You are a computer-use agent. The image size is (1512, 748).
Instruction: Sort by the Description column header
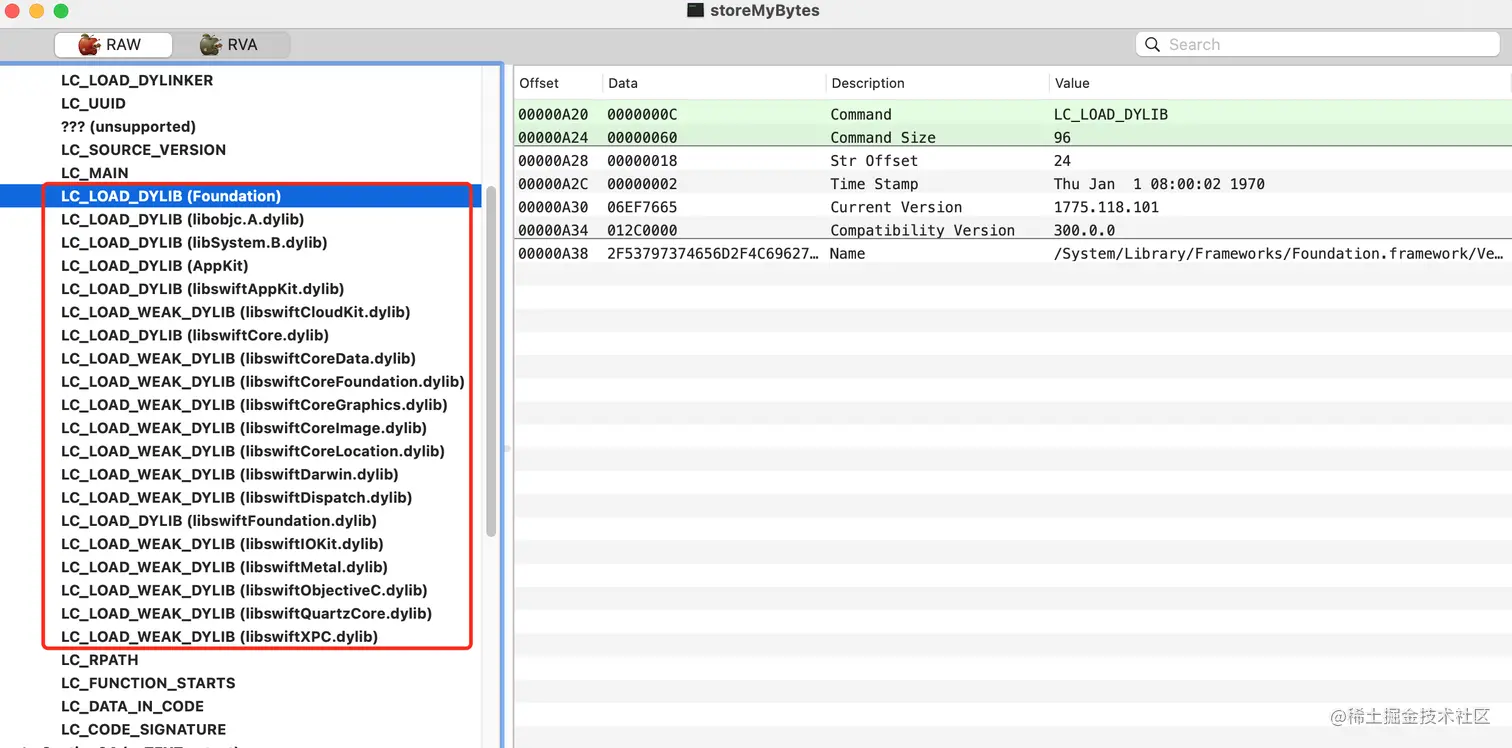pos(937,83)
